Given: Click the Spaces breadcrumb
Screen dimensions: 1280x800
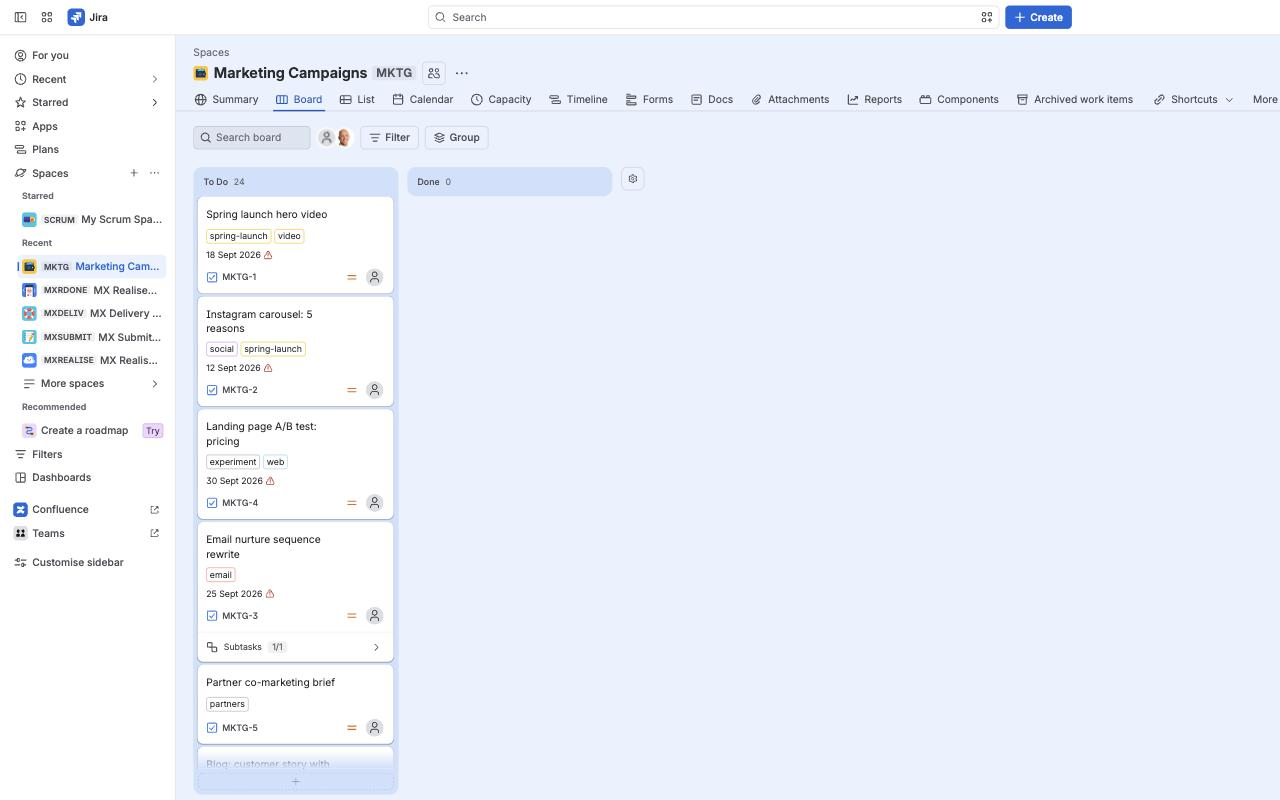Looking at the screenshot, I should click(211, 52).
